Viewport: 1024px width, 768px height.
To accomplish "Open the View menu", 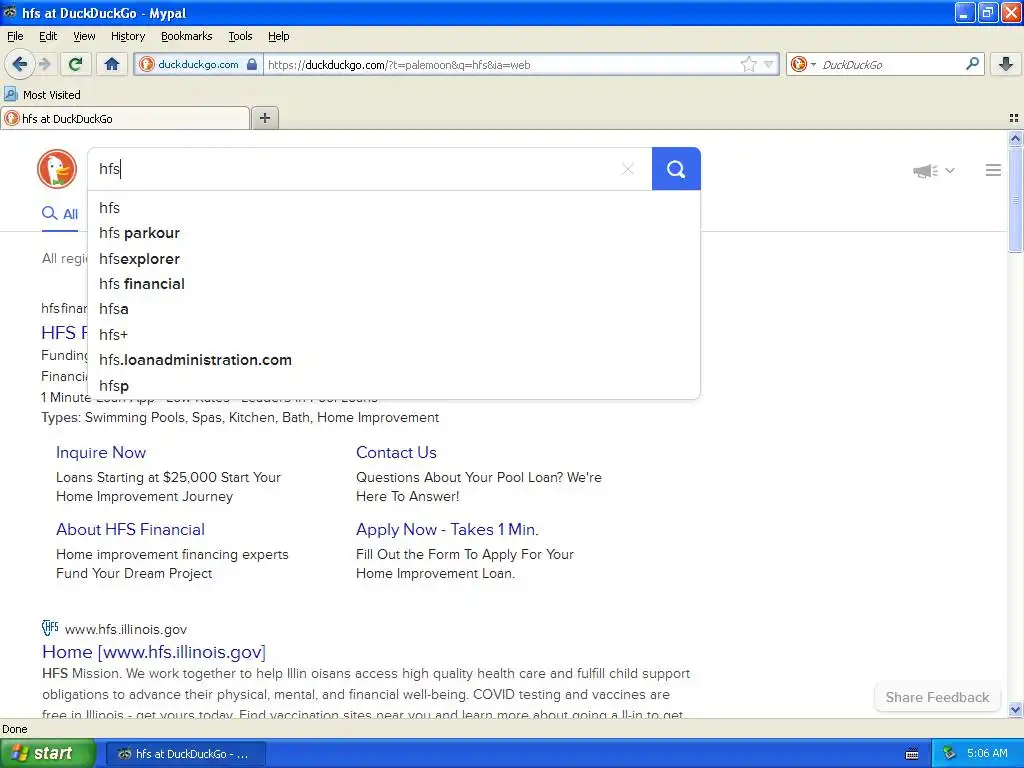I will [x=84, y=36].
